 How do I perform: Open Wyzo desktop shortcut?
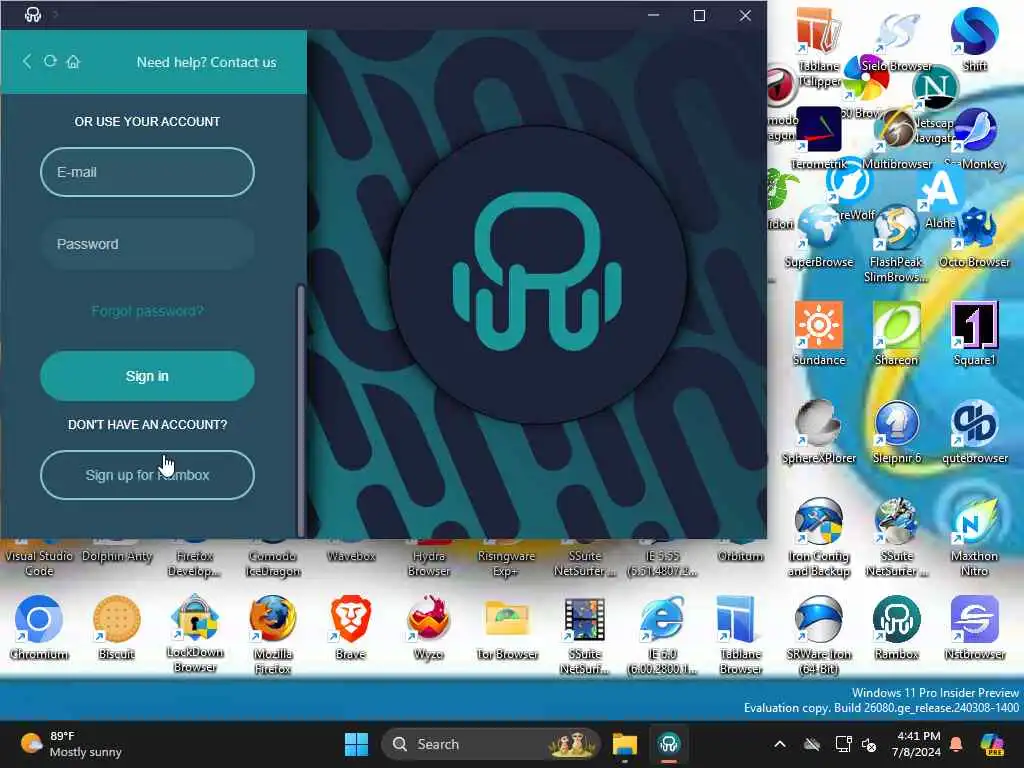click(x=428, y=627)
